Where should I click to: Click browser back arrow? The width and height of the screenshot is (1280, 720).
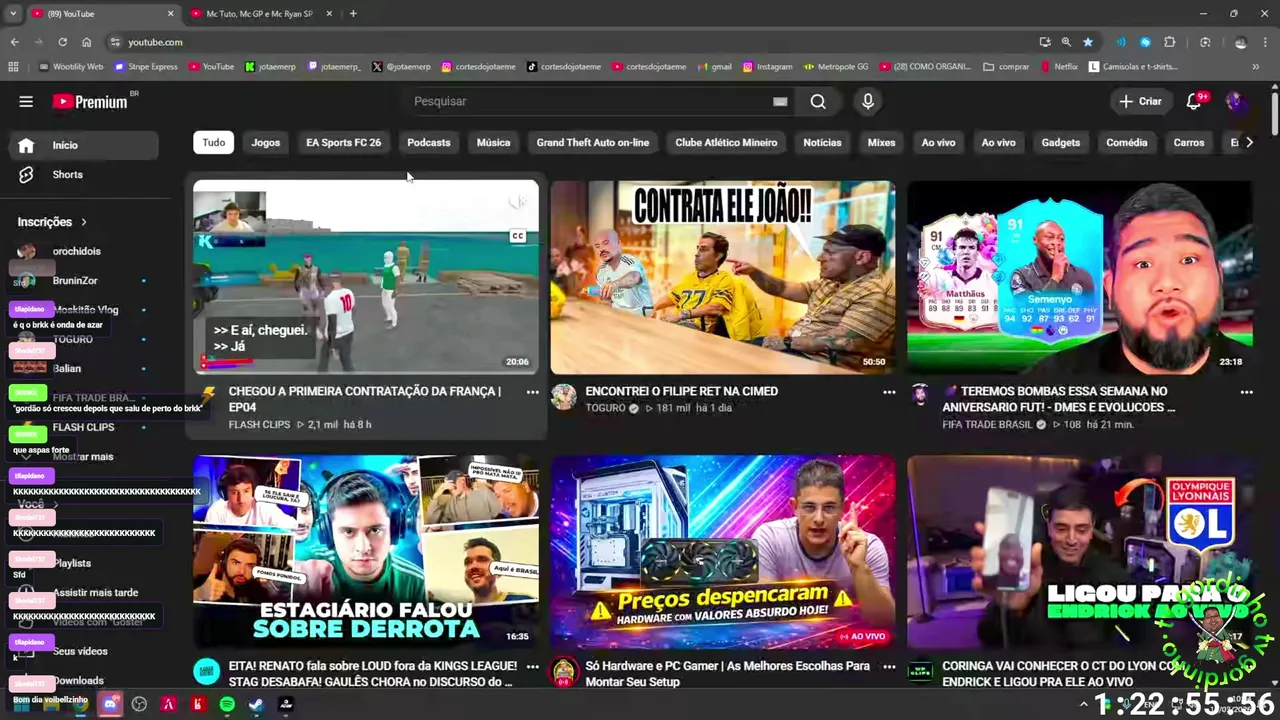click(x=14, y=42)
